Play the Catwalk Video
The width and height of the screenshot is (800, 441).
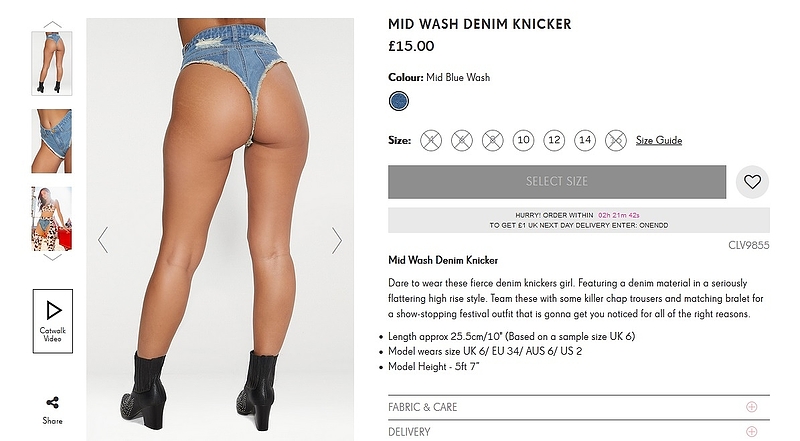(x=53, y=321)
